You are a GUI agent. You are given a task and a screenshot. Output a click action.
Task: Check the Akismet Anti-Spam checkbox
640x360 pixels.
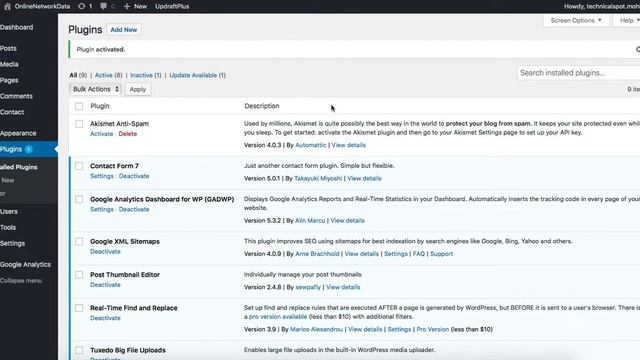pyautogui.click(x=79, y=124)
